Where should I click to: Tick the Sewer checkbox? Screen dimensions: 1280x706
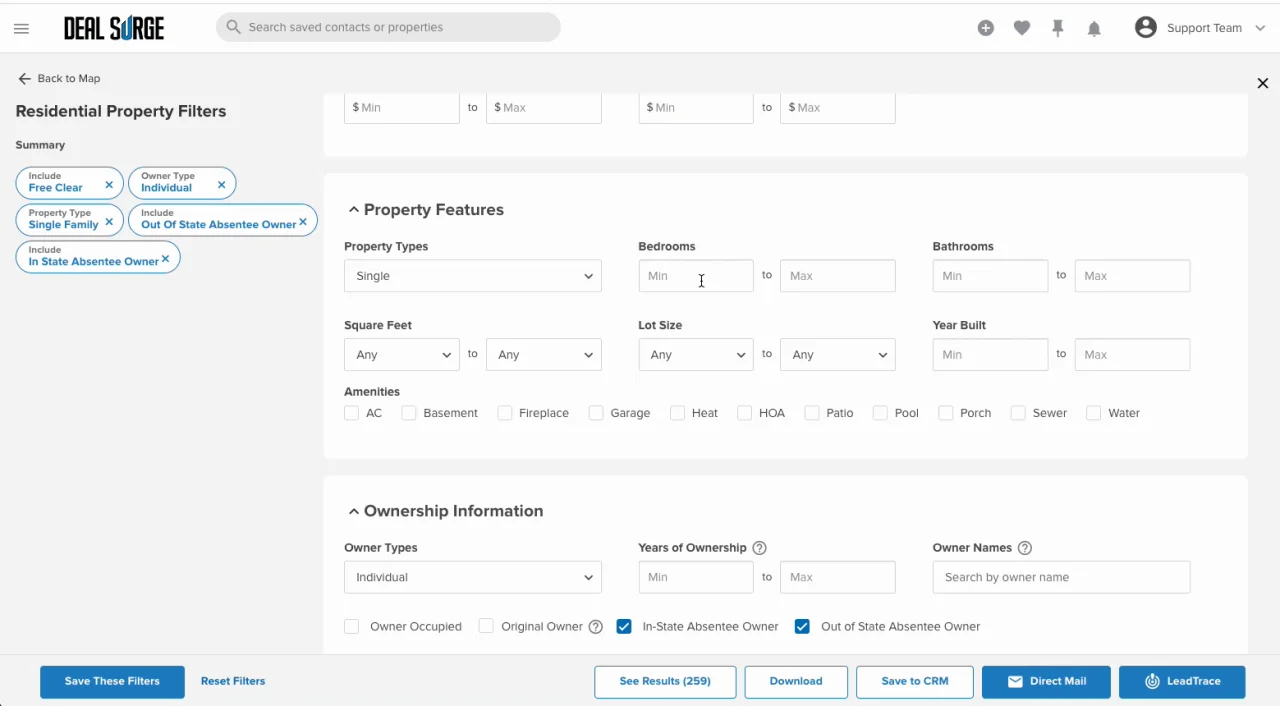(1018, 413)
